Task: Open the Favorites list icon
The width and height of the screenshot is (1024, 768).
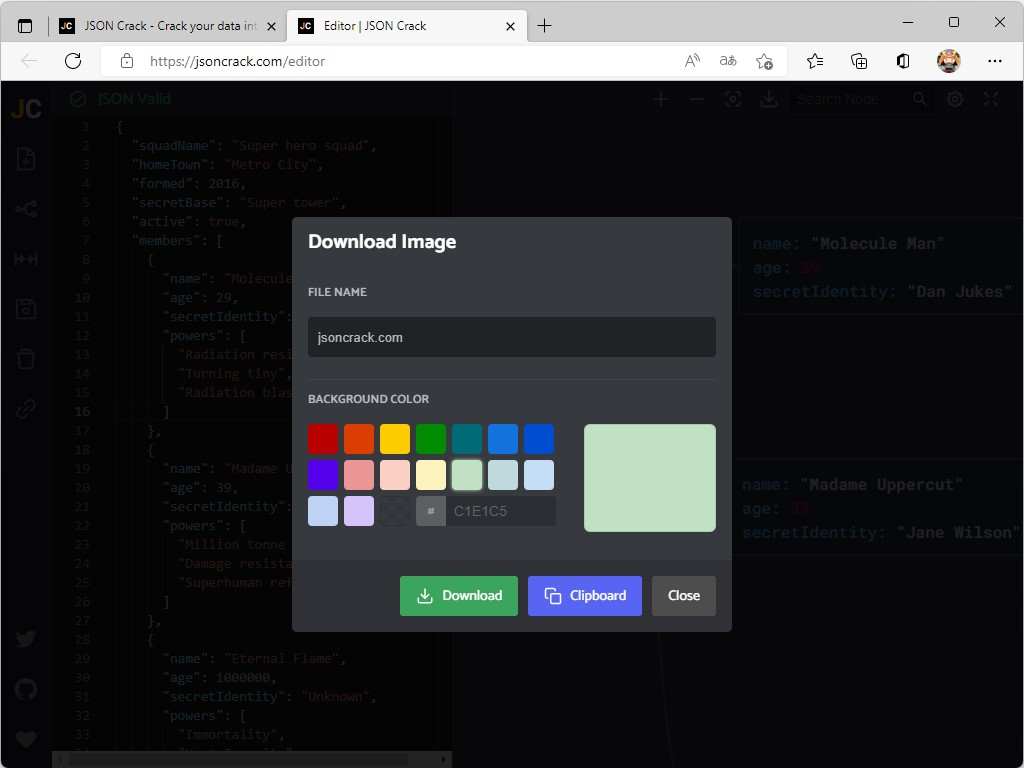Action: click(x=815, y=61)
